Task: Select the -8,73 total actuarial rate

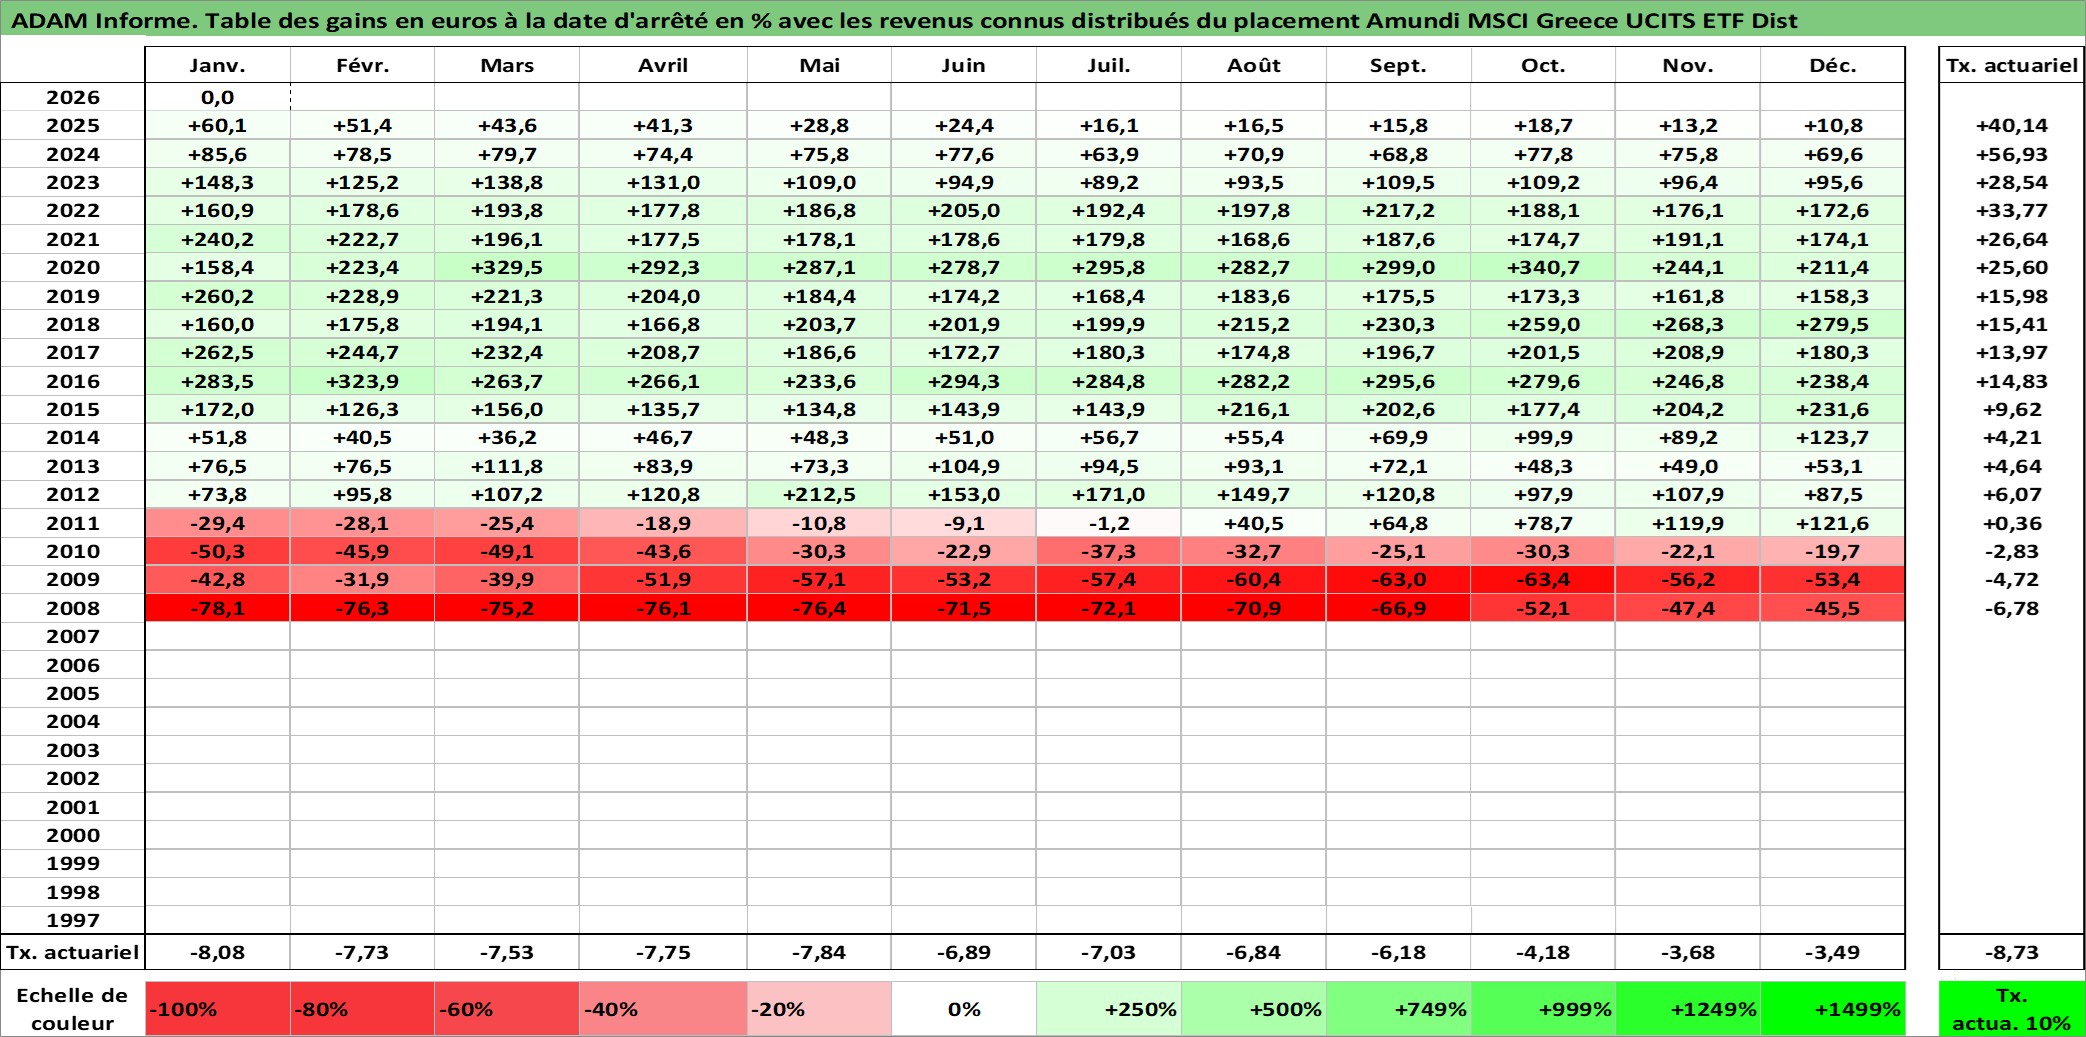Action: pos(2011,952)
